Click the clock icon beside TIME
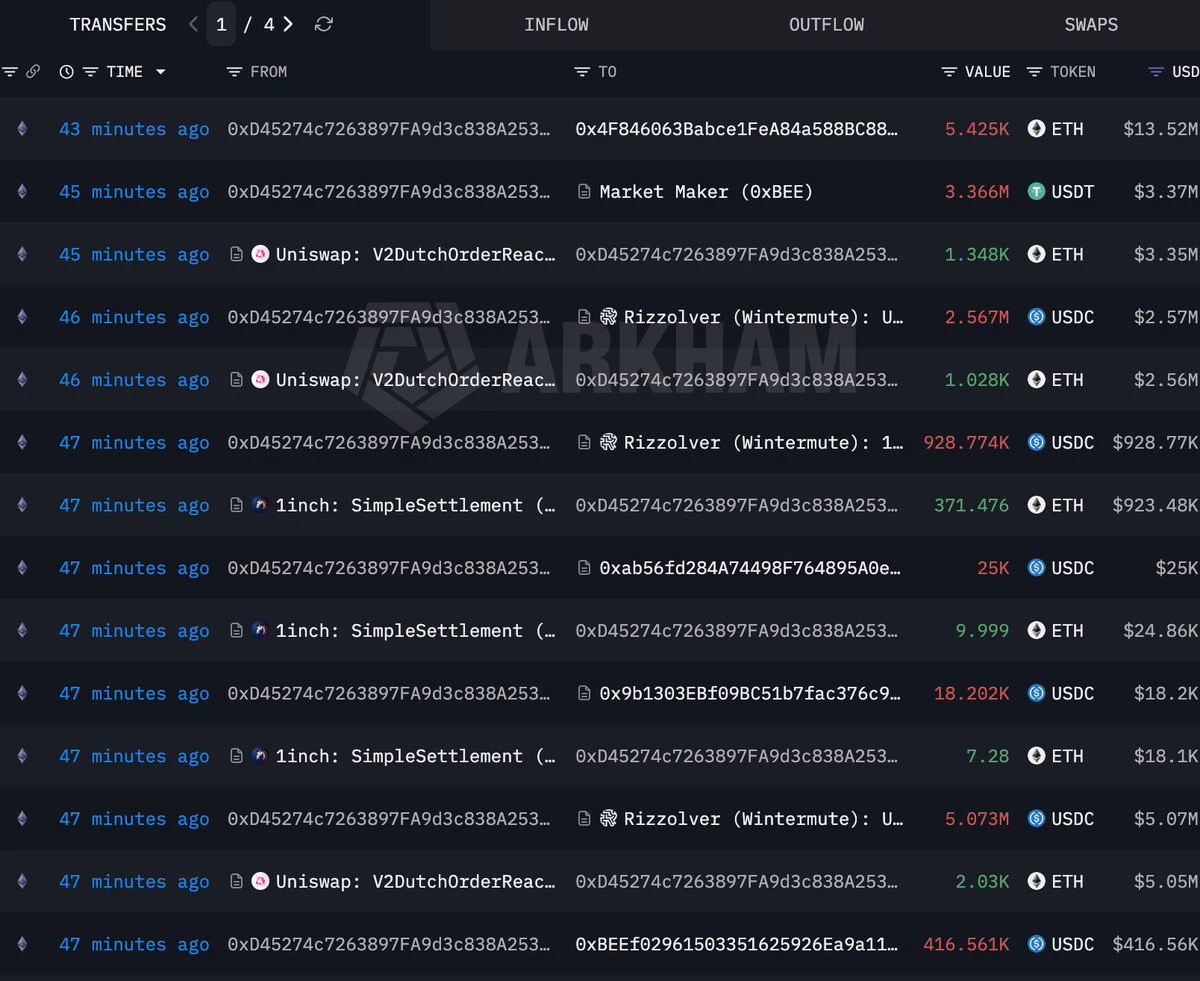Screen dimensions: 1200x981 (67, 72)
